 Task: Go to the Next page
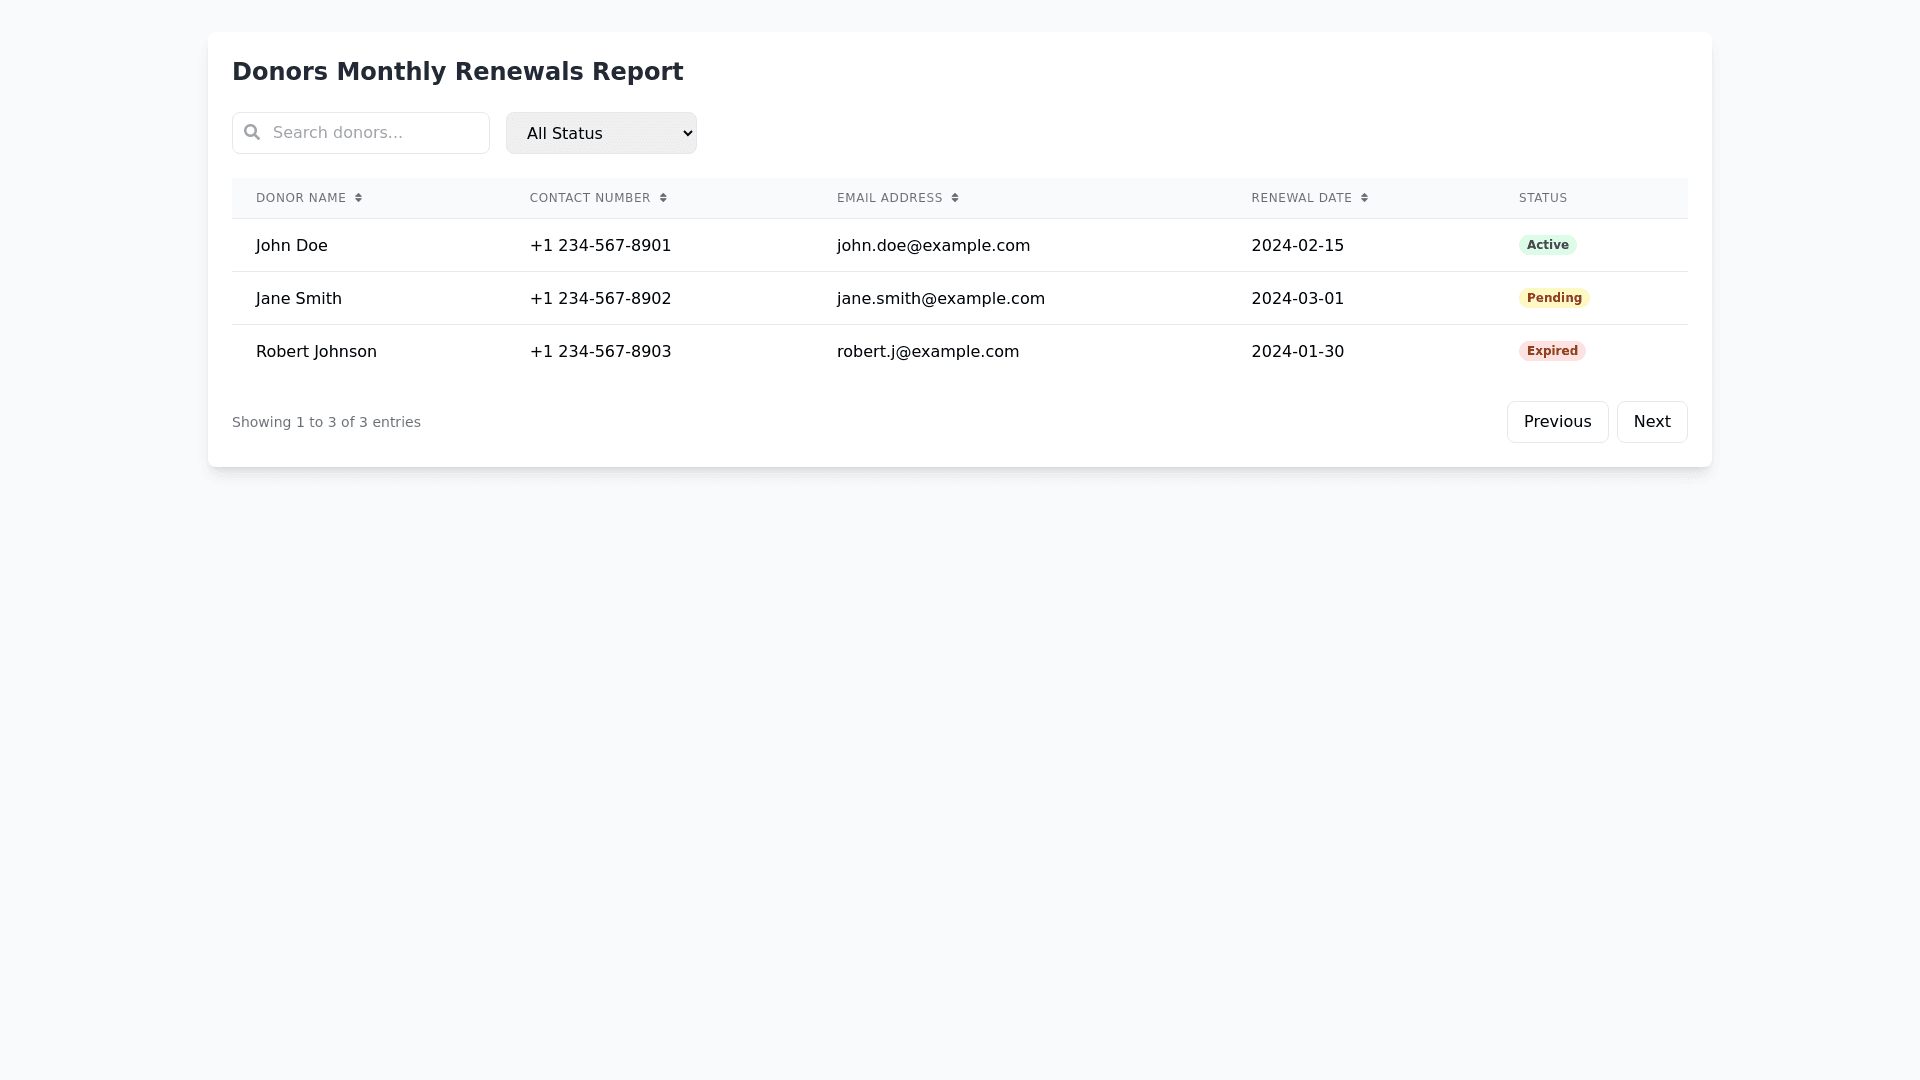click(1651, 422)
